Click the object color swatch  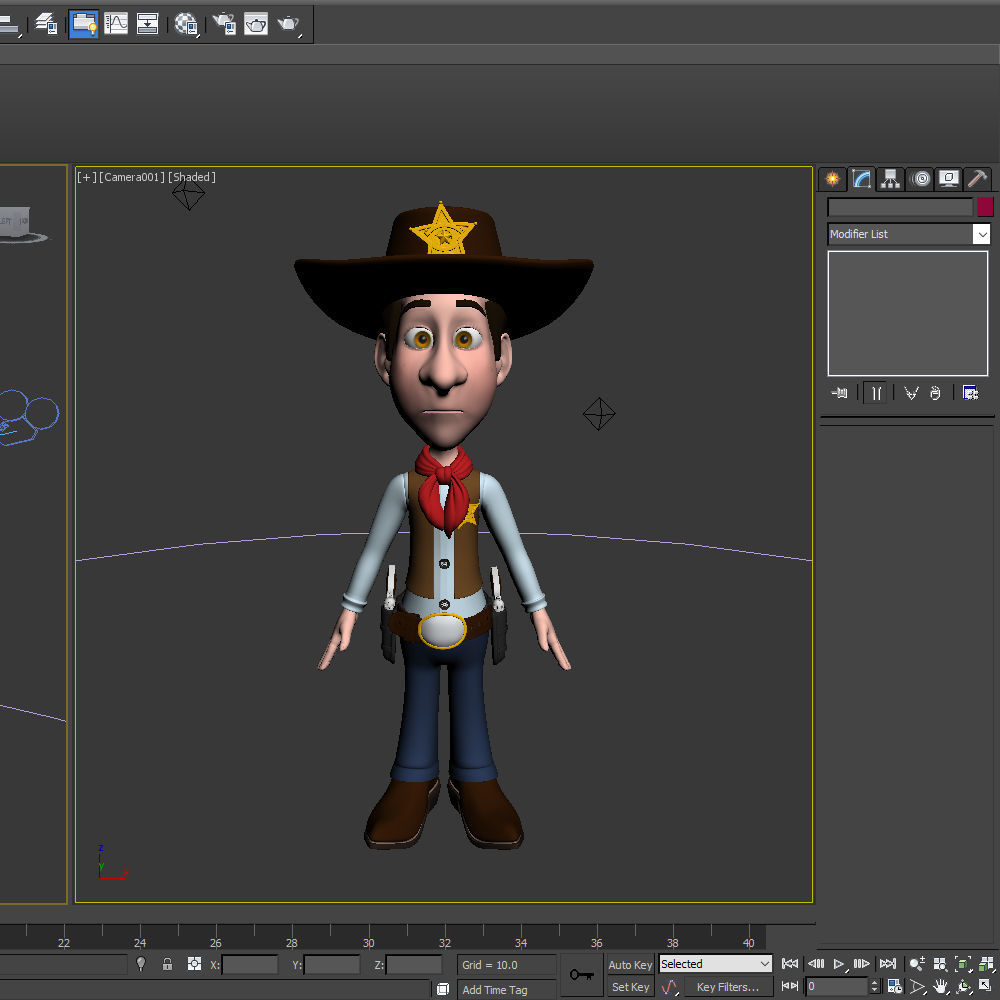[985, 207]
